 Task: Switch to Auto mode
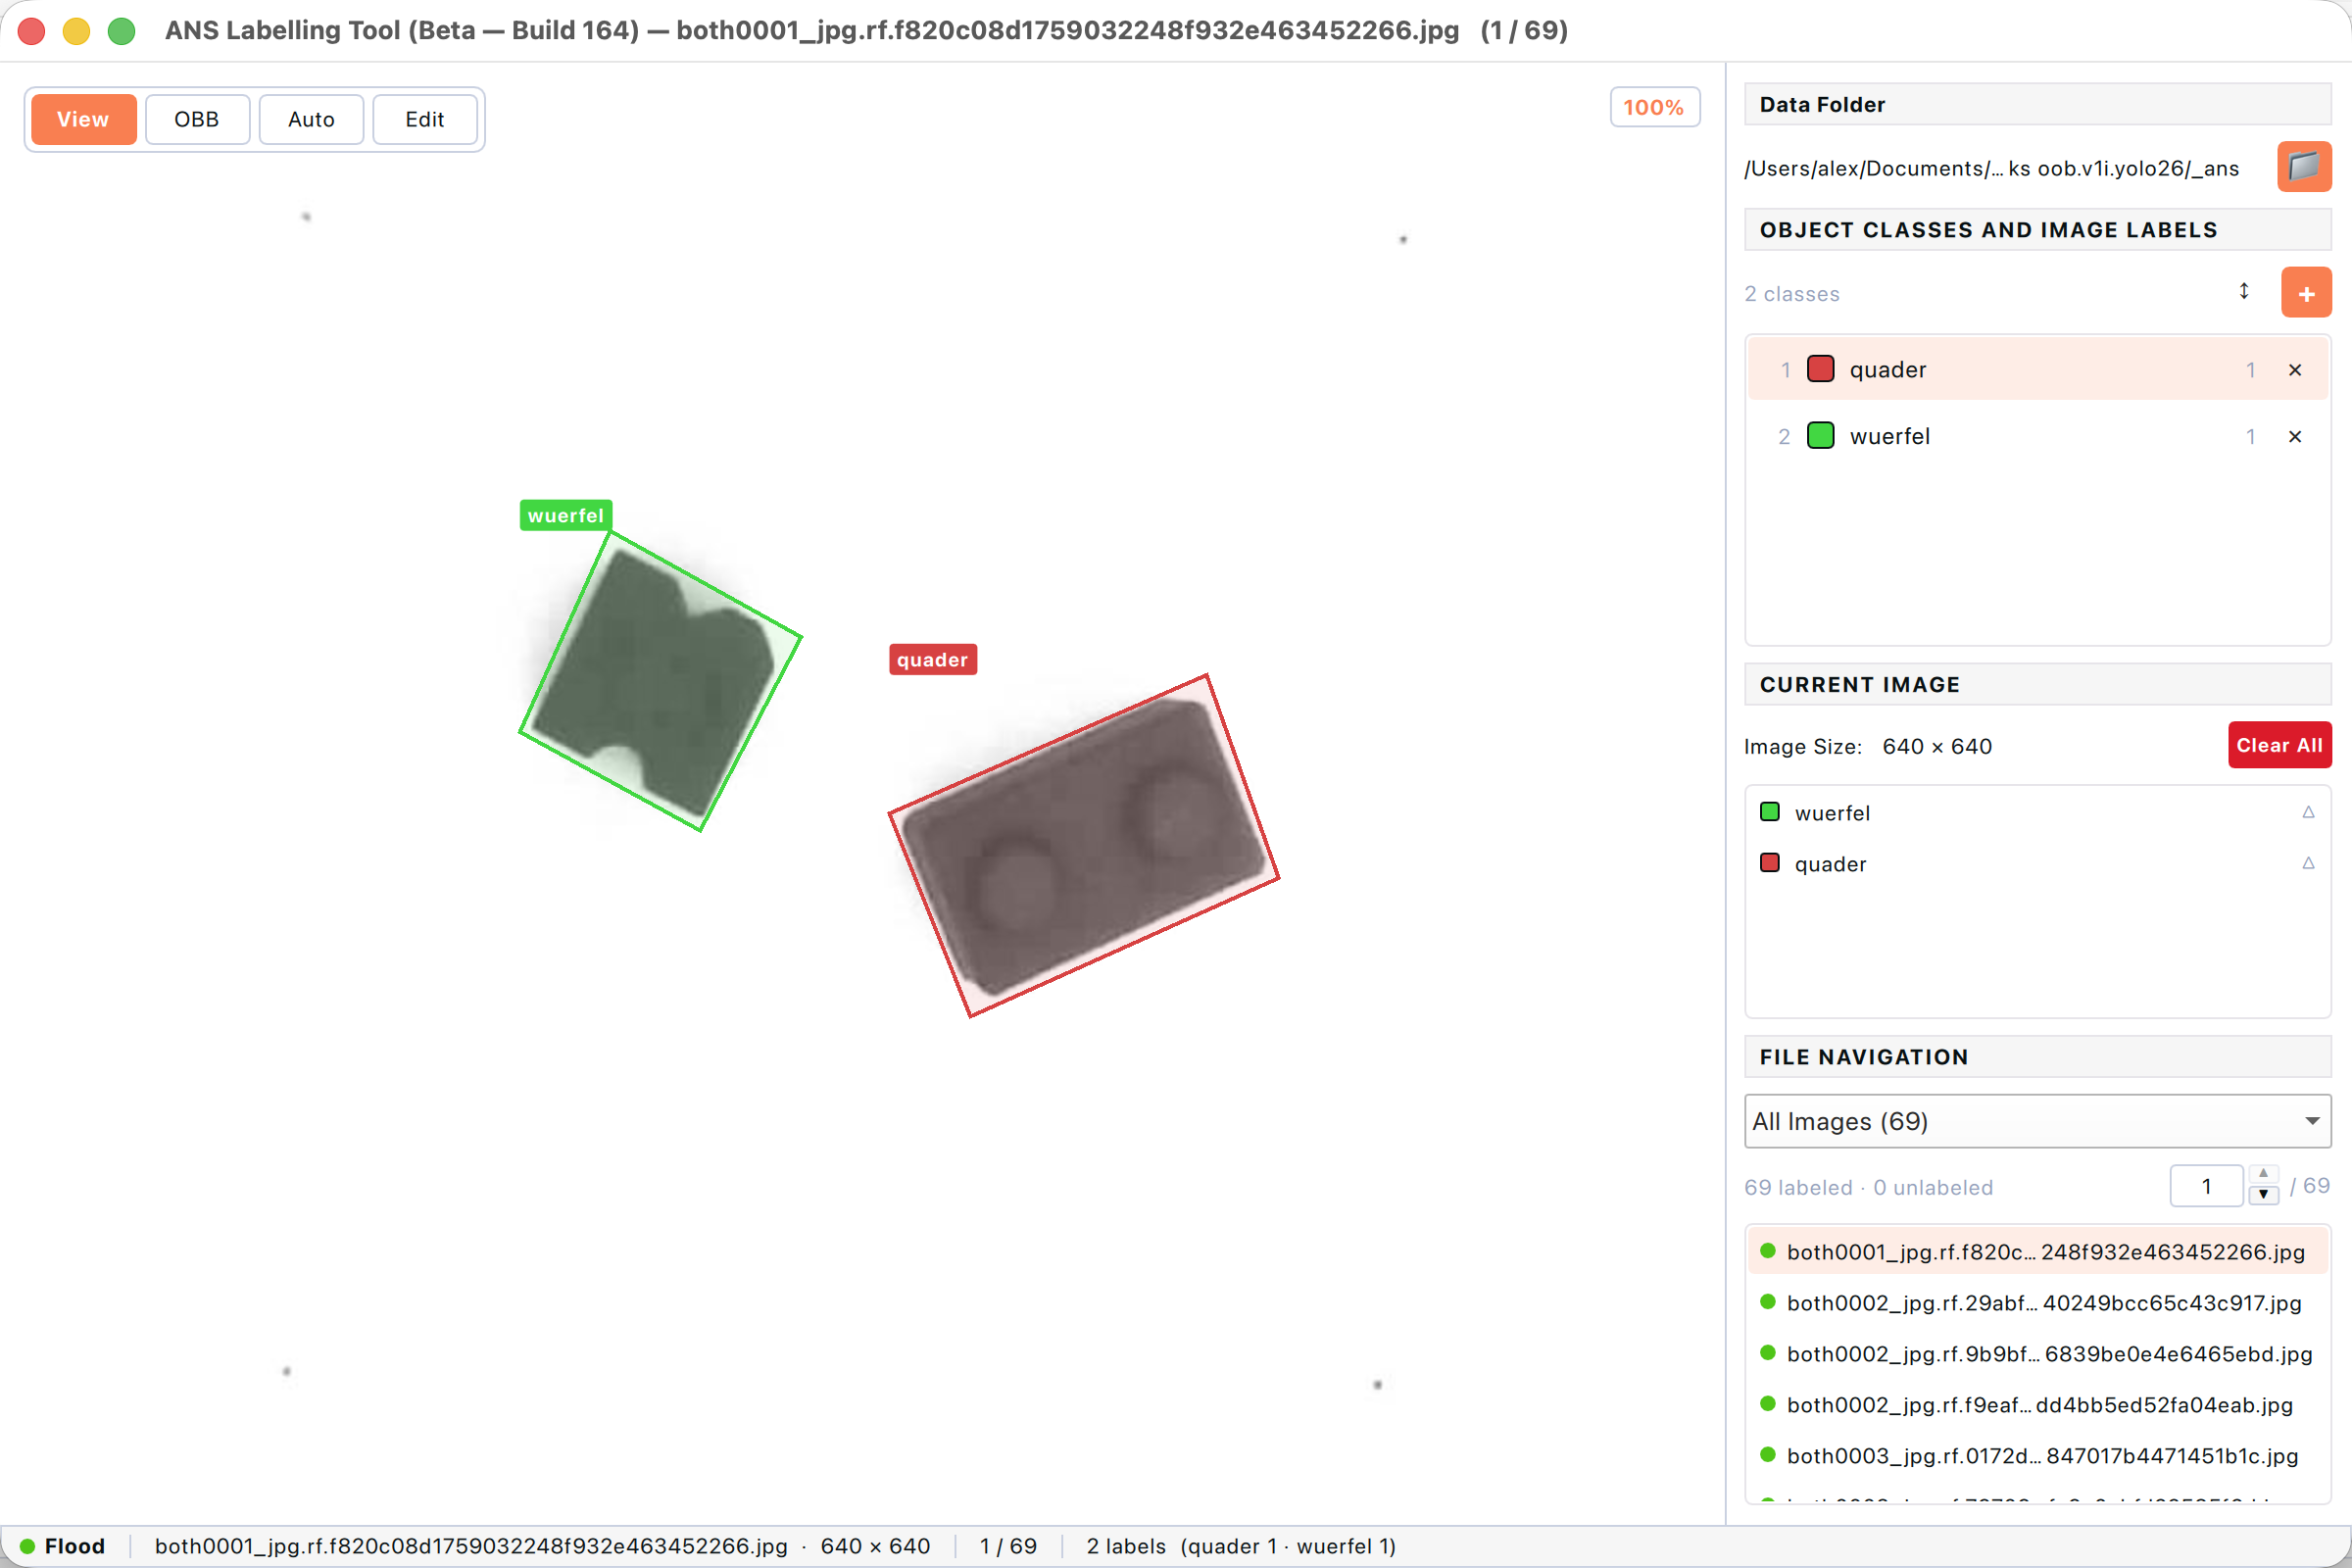[311, 119]
